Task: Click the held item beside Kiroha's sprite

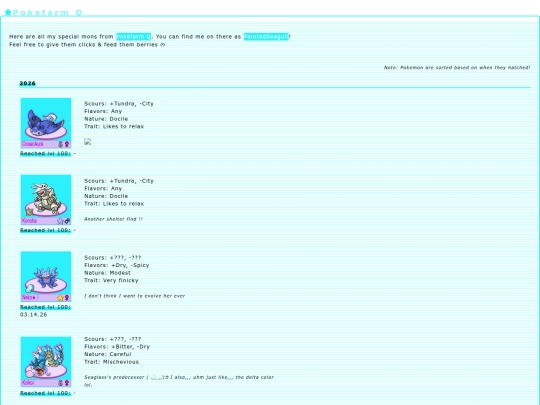Action: [x=29, y=212]
